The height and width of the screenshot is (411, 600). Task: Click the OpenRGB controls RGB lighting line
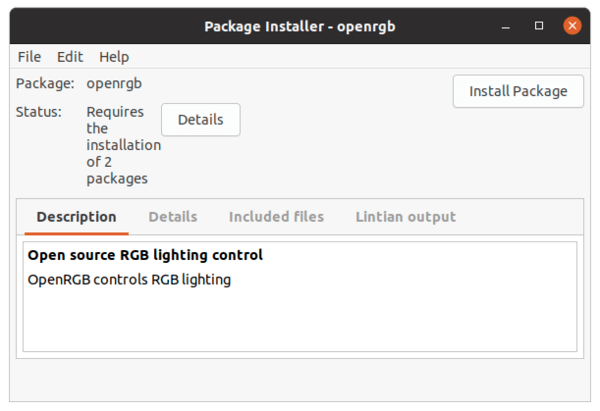pyautogui.click(x=129, y=280)
